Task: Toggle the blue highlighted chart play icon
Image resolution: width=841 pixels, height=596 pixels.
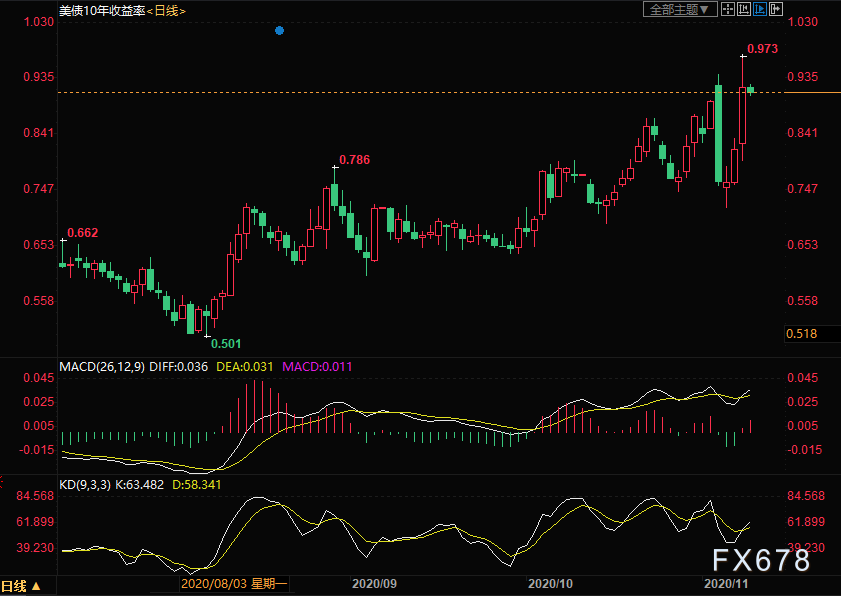Action: pos(760,9)
